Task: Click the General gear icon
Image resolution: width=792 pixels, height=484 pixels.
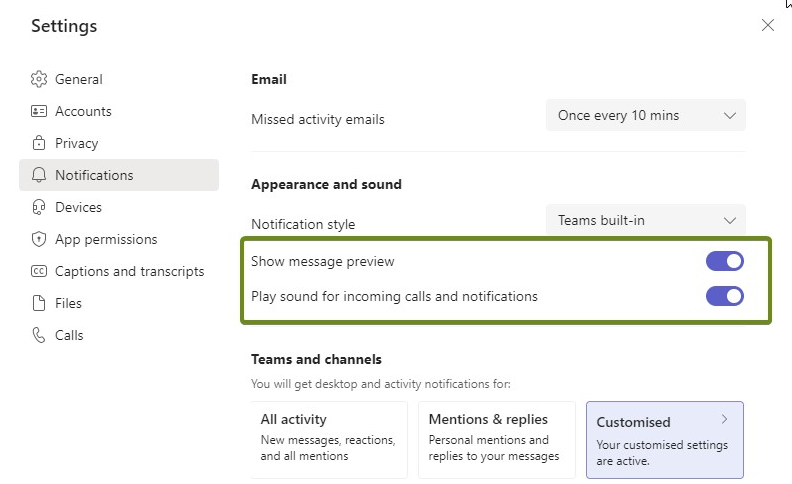Action: 39,79
